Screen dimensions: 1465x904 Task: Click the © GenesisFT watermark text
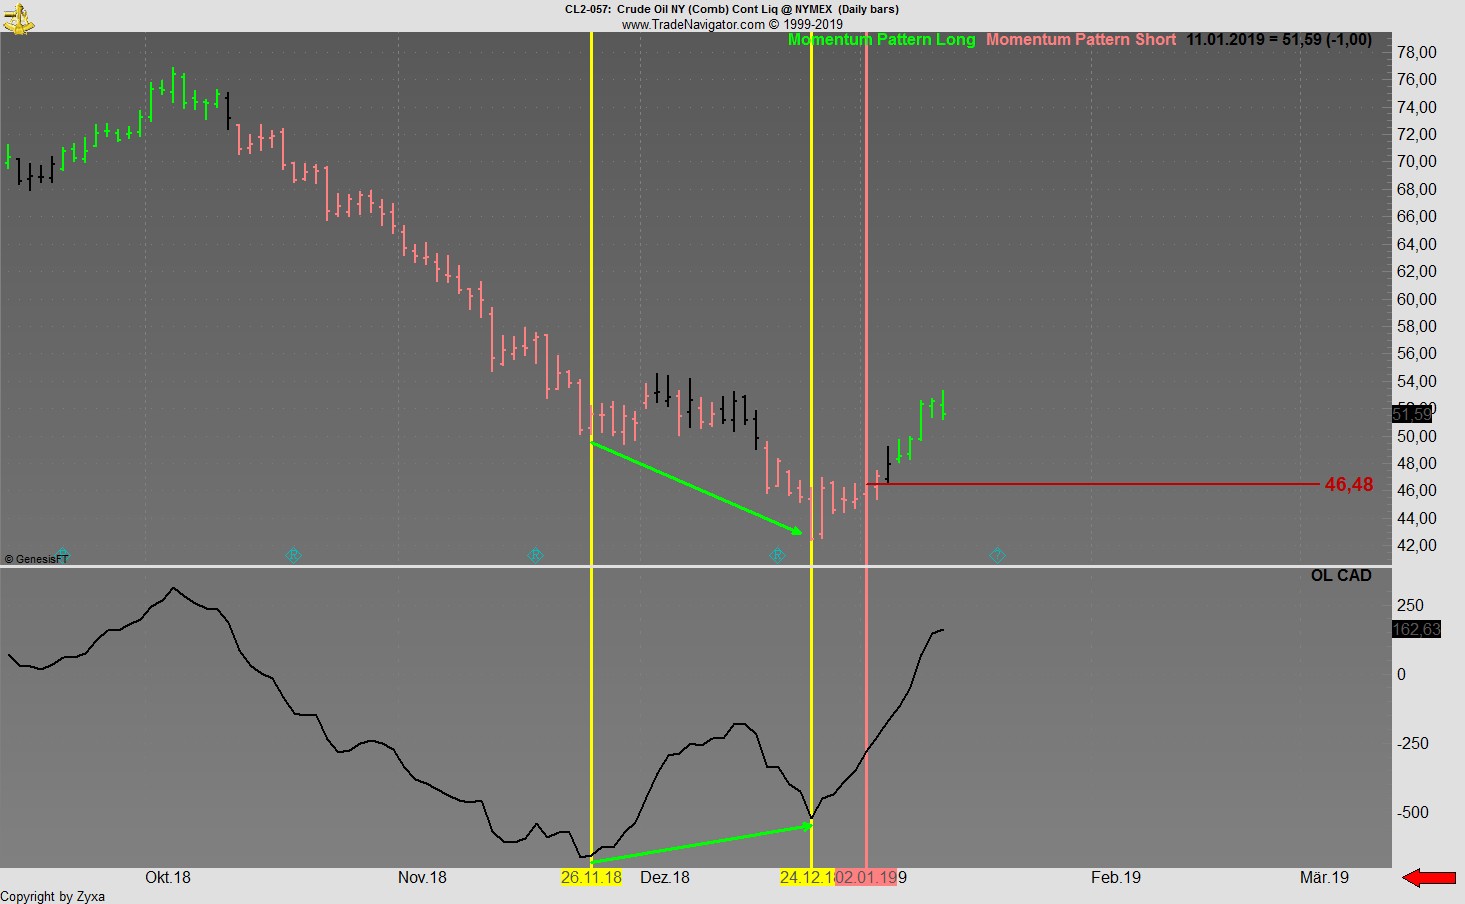coord(36,559)
